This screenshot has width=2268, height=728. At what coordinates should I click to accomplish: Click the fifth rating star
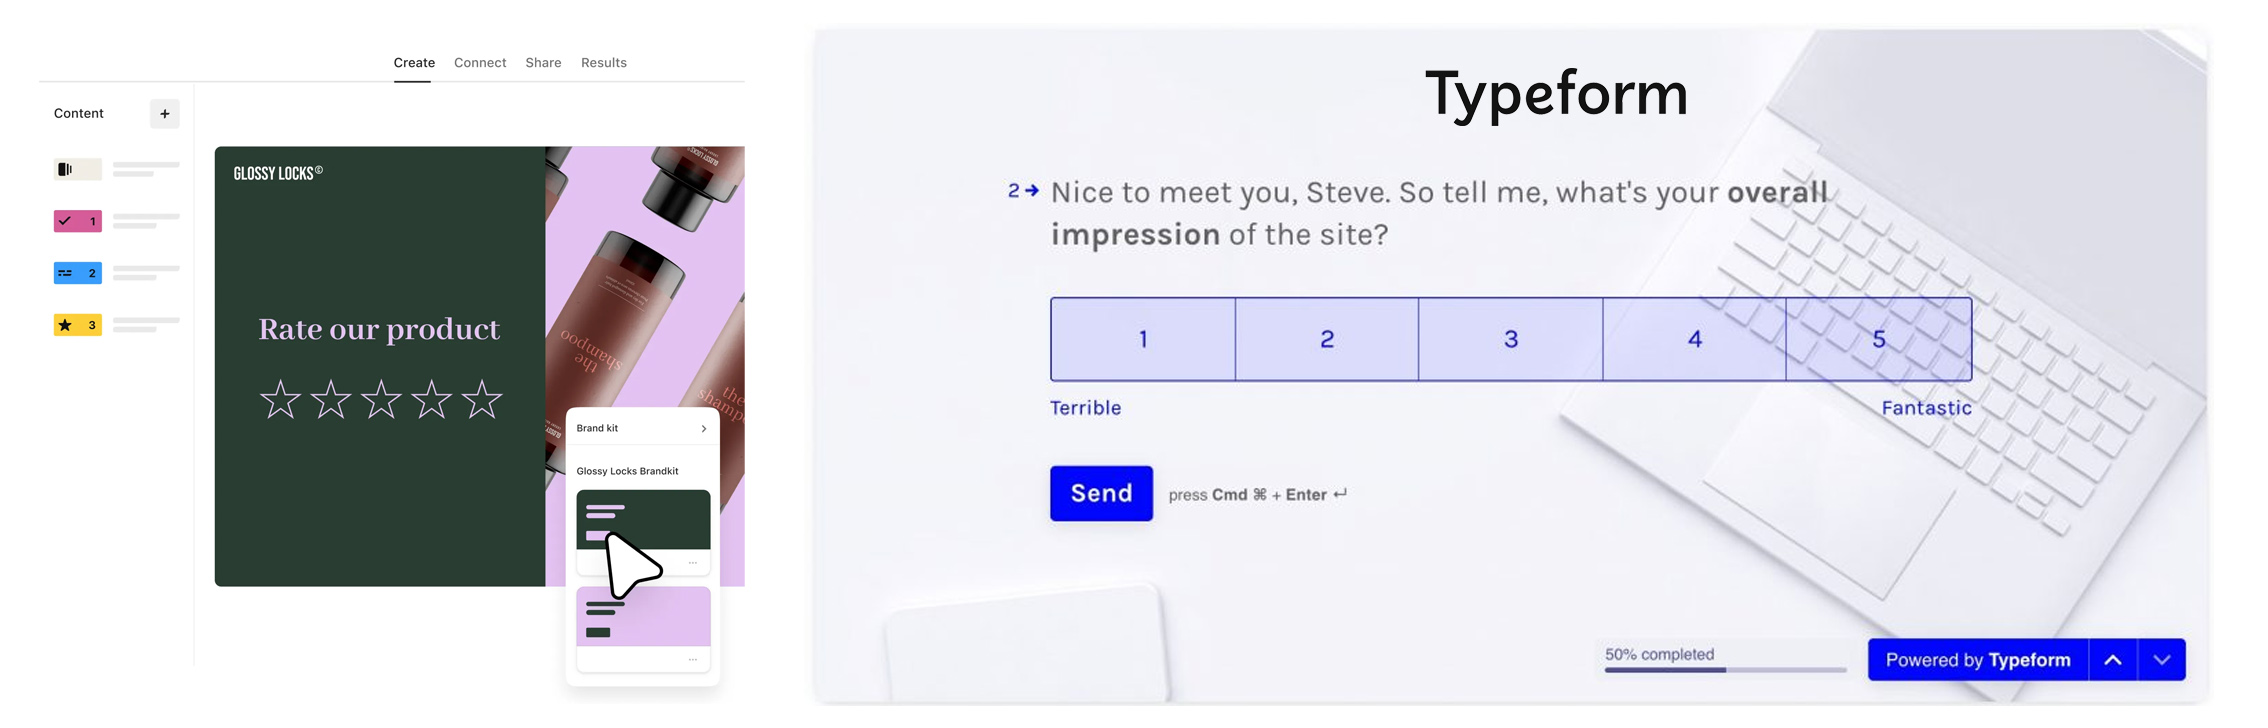tap(482, 400)
